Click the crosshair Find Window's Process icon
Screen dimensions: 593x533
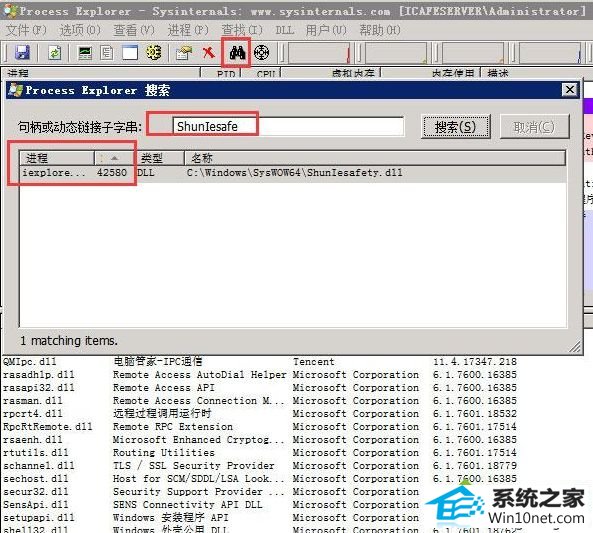pos(261,52)
